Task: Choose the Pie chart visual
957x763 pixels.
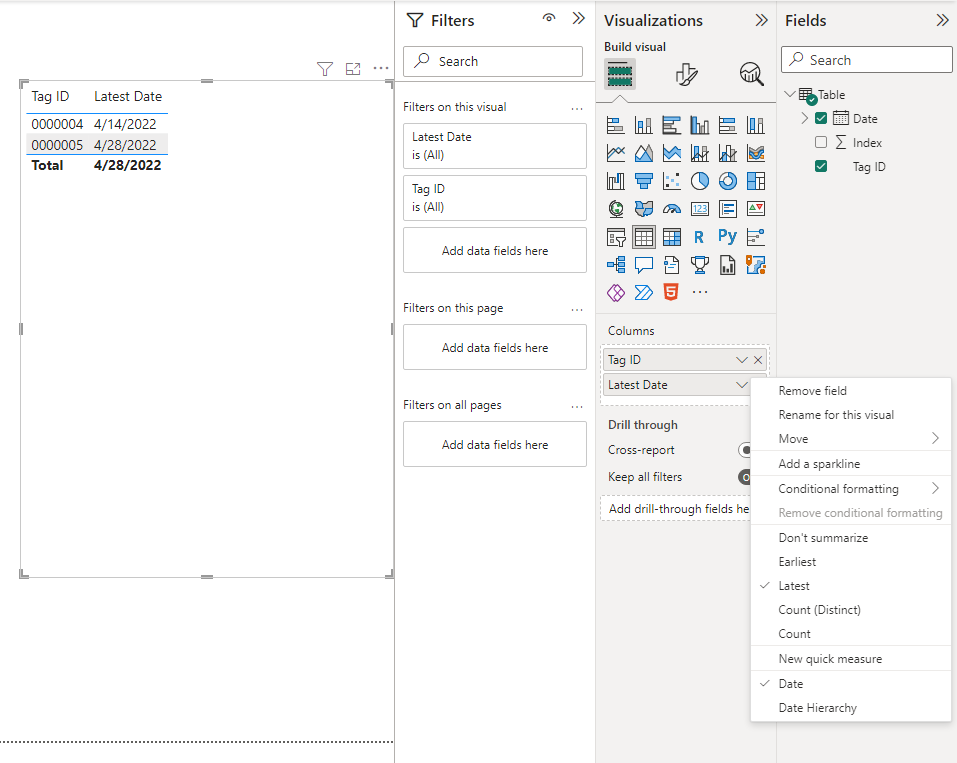Action: (x=699, y=181)
